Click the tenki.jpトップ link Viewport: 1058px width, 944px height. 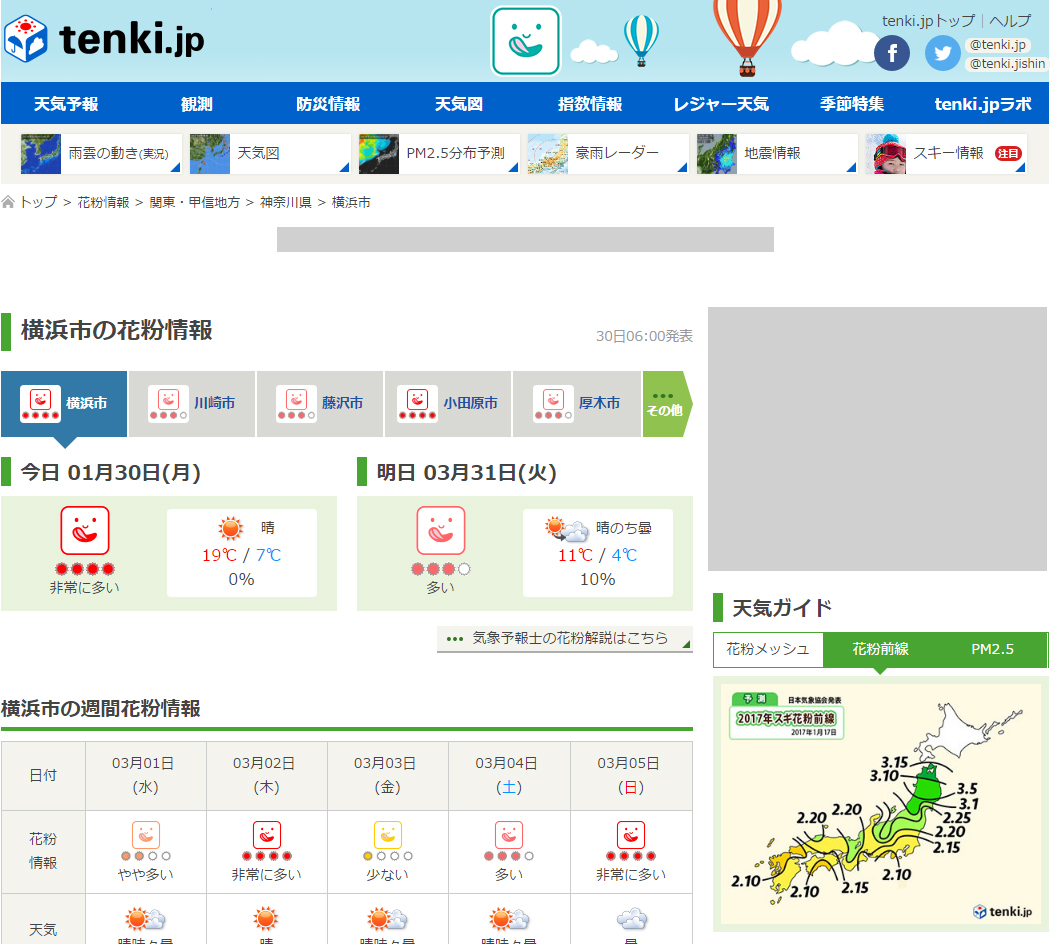tap(928, 21)
